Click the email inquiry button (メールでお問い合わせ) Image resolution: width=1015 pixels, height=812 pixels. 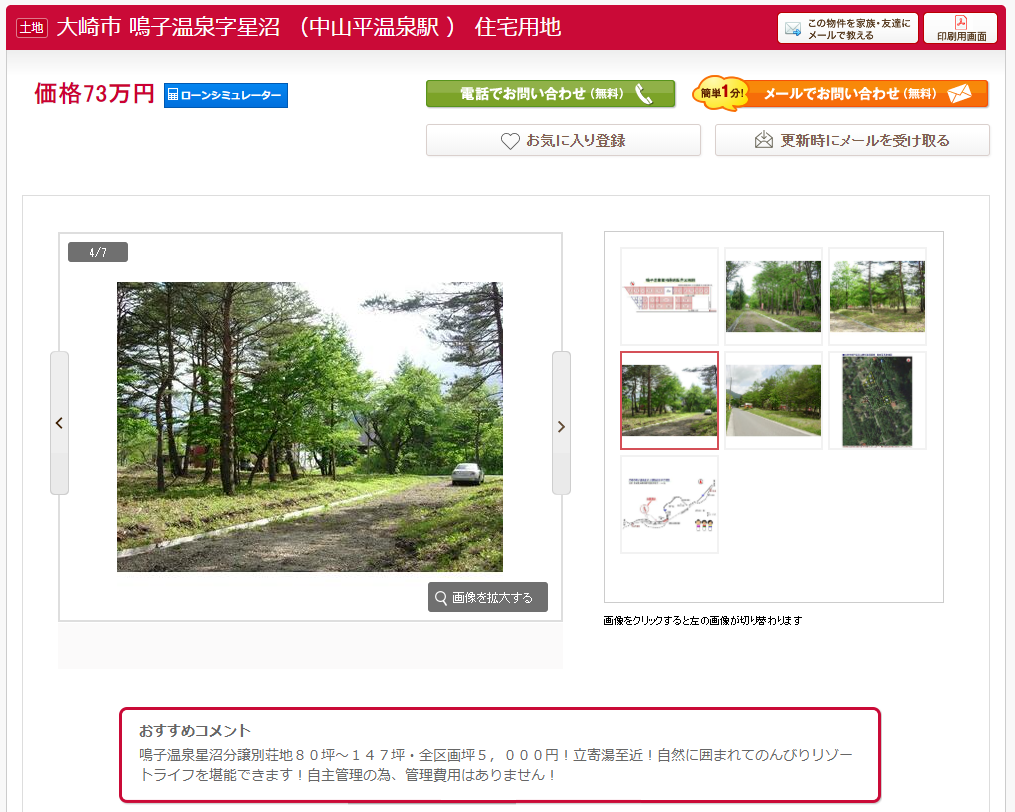[x=840, y=94]
